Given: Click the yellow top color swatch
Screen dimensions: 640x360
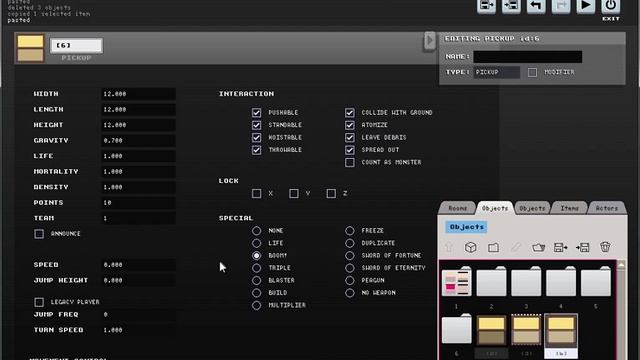Looking at the screenshot, I should (30, 41).
